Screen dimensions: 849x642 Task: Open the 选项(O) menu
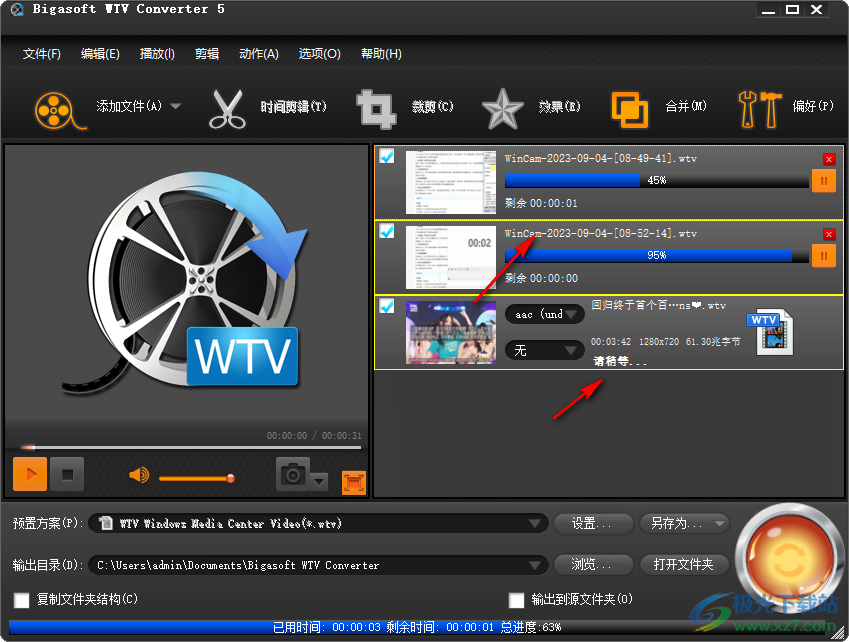click(319, 54)
